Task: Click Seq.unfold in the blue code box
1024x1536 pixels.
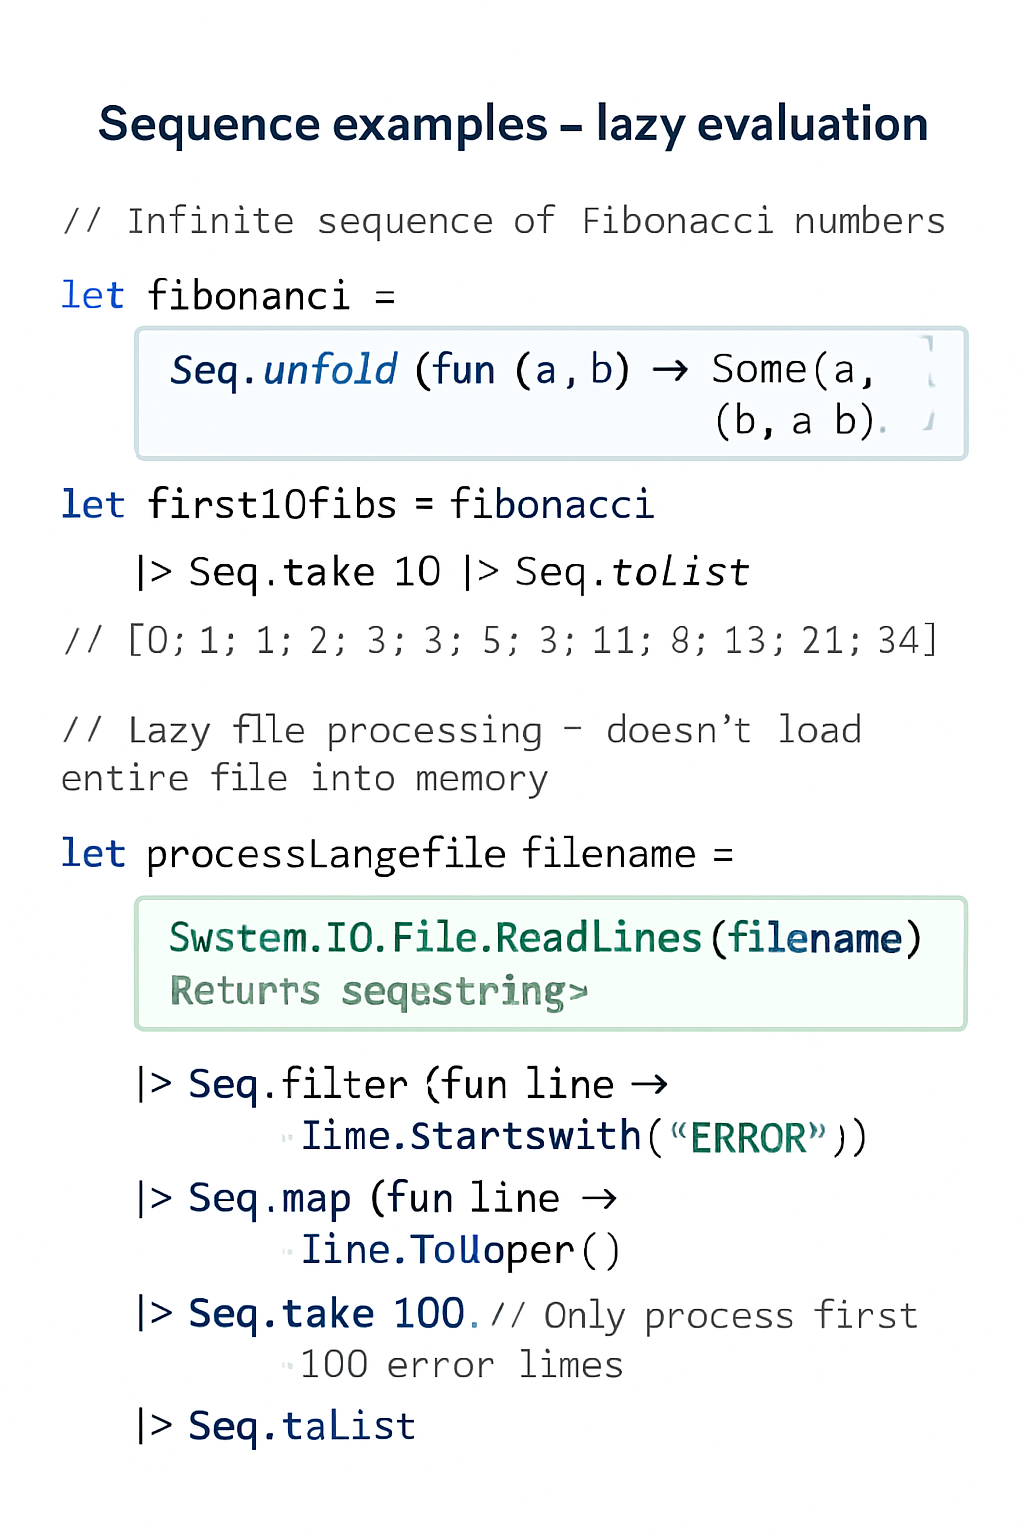Action: (x=284, y=370)
